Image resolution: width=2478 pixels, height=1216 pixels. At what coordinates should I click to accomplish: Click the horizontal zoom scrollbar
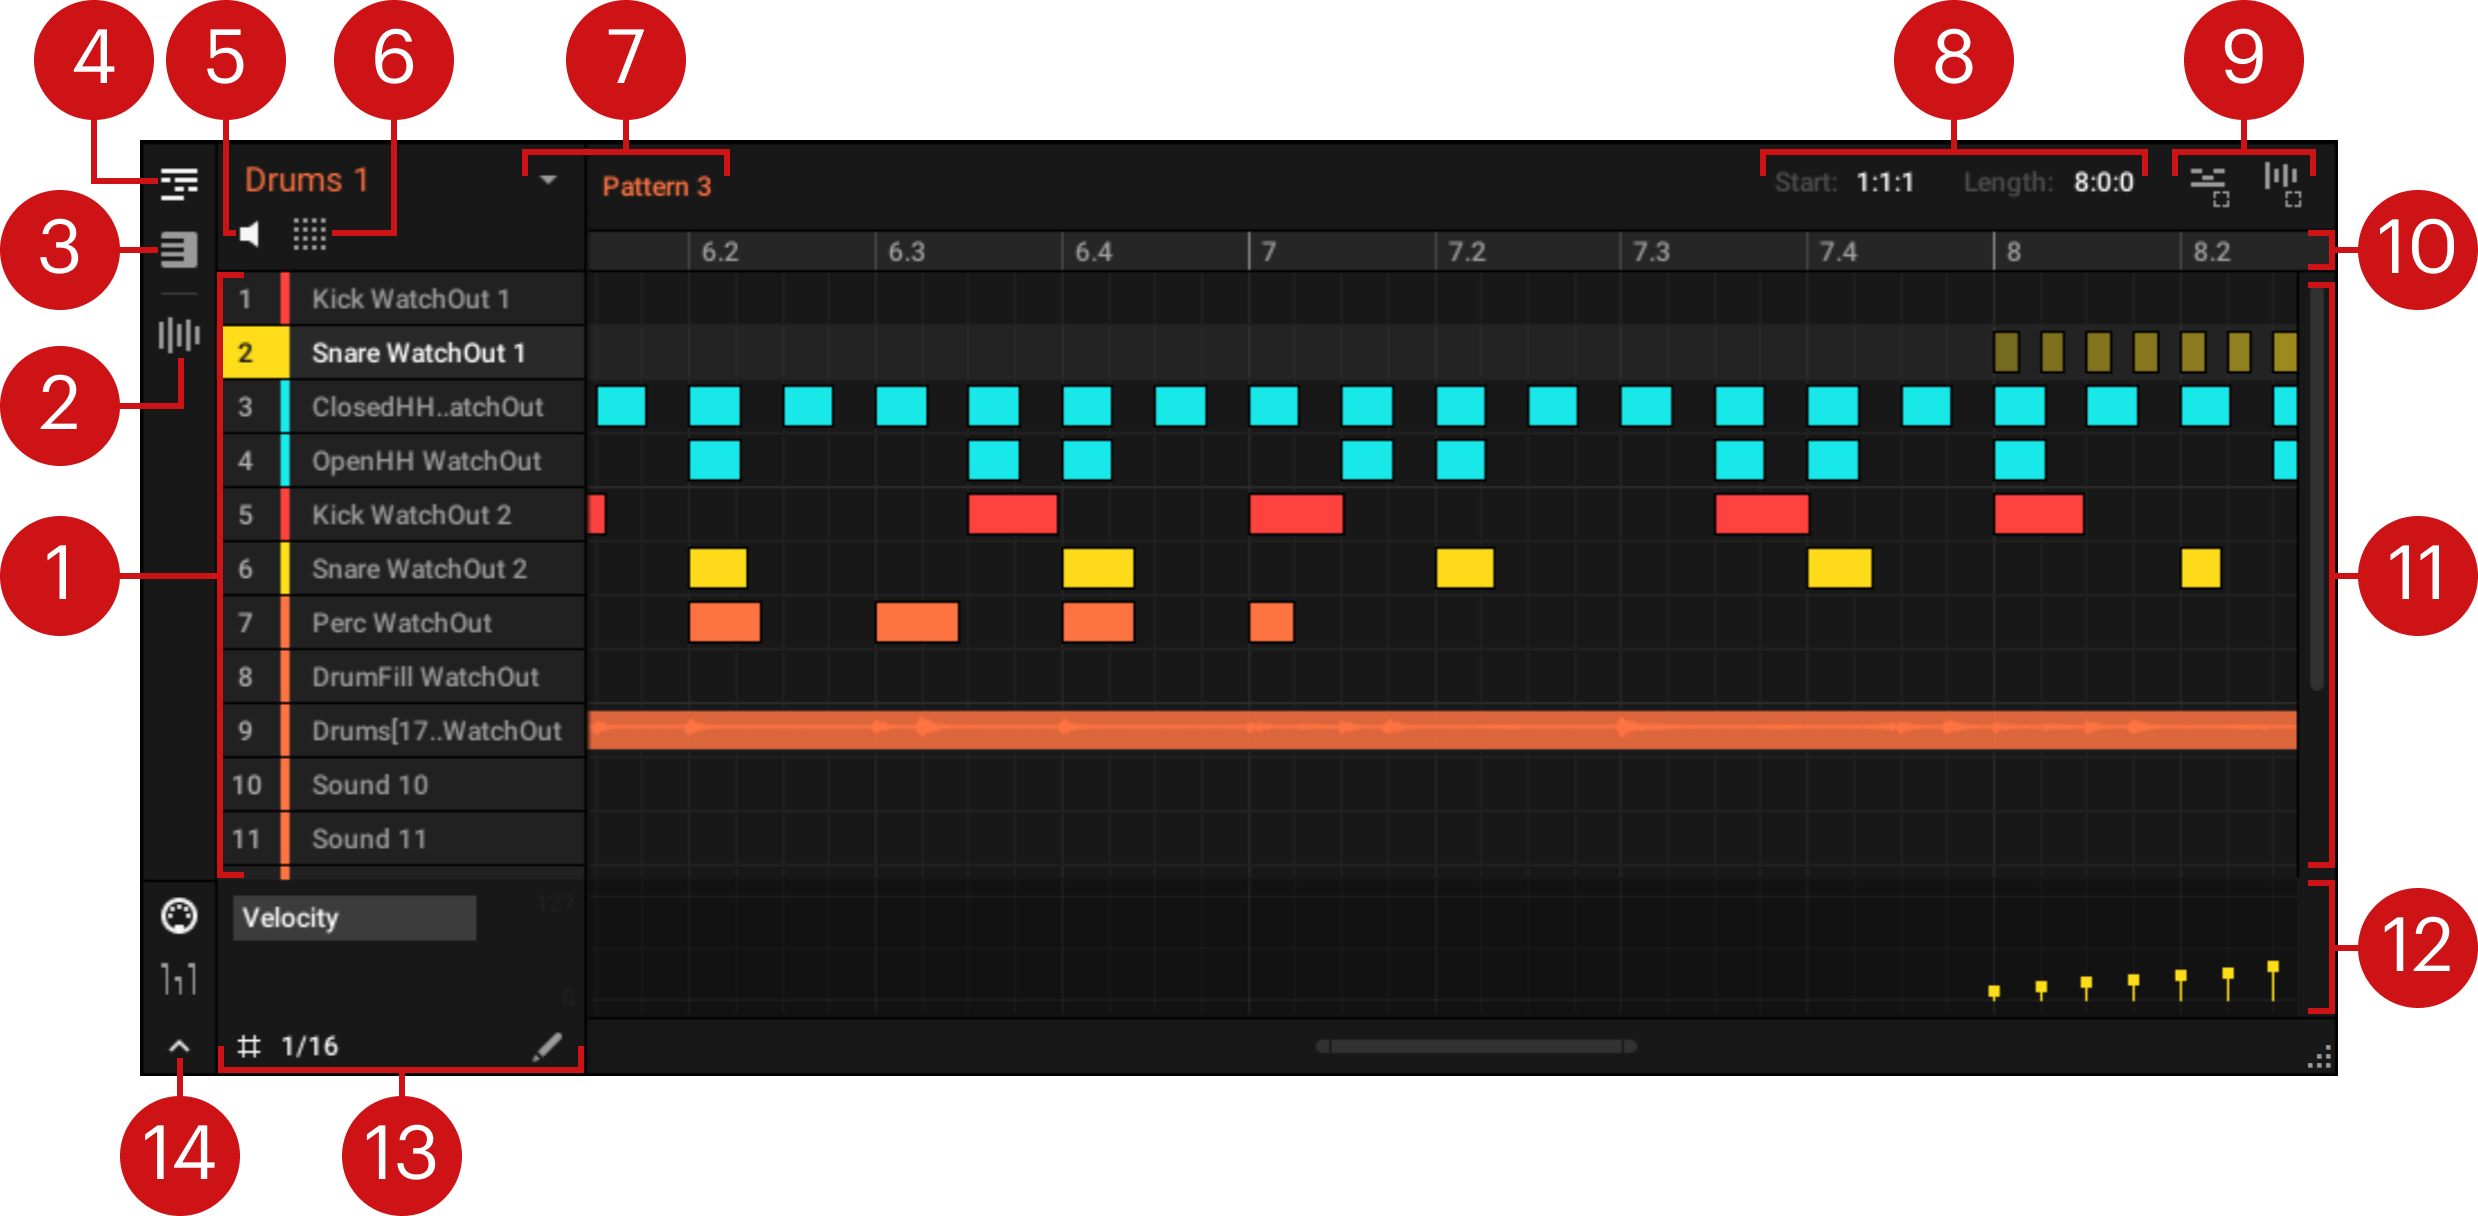[x=1476, y=1046]
